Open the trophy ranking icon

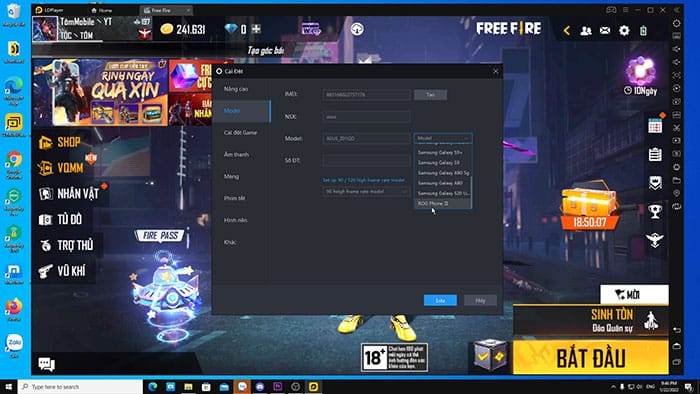click(x=655, y=211)
